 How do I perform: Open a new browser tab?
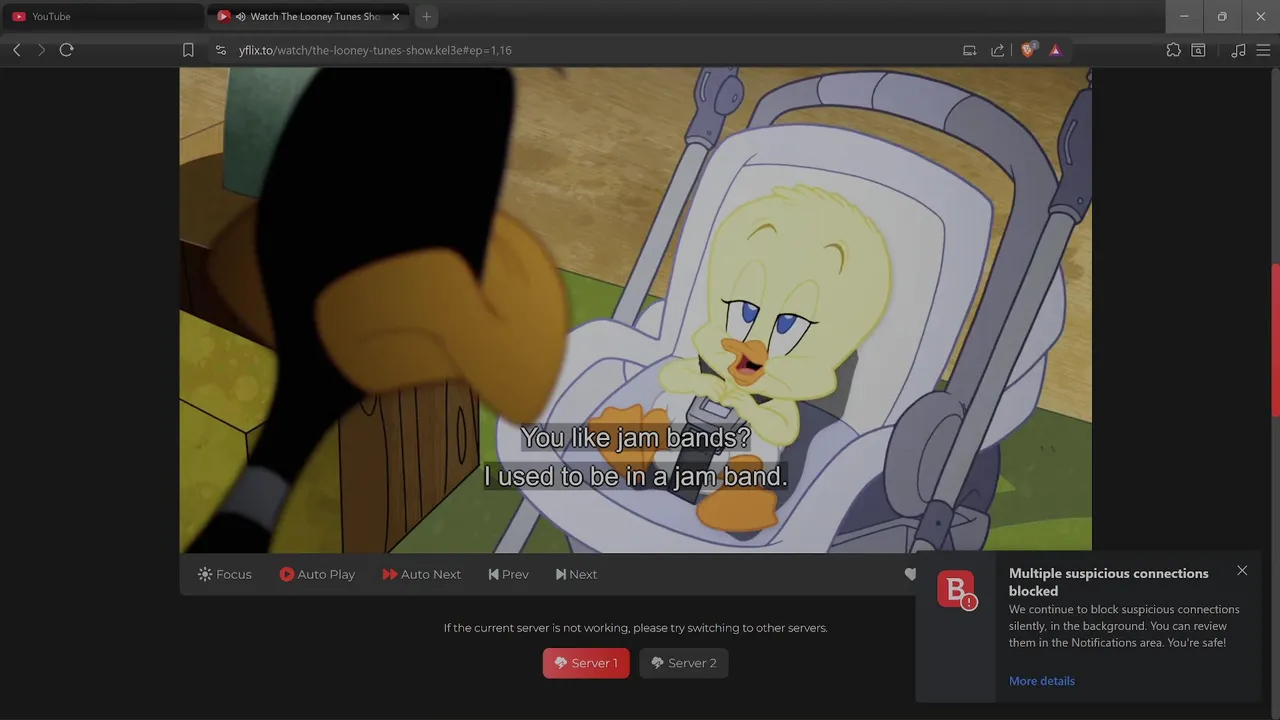(427, 16)
